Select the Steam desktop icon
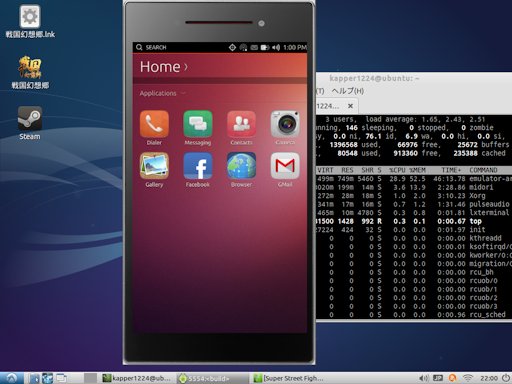512x384 pixels. (x=30, y=123)
